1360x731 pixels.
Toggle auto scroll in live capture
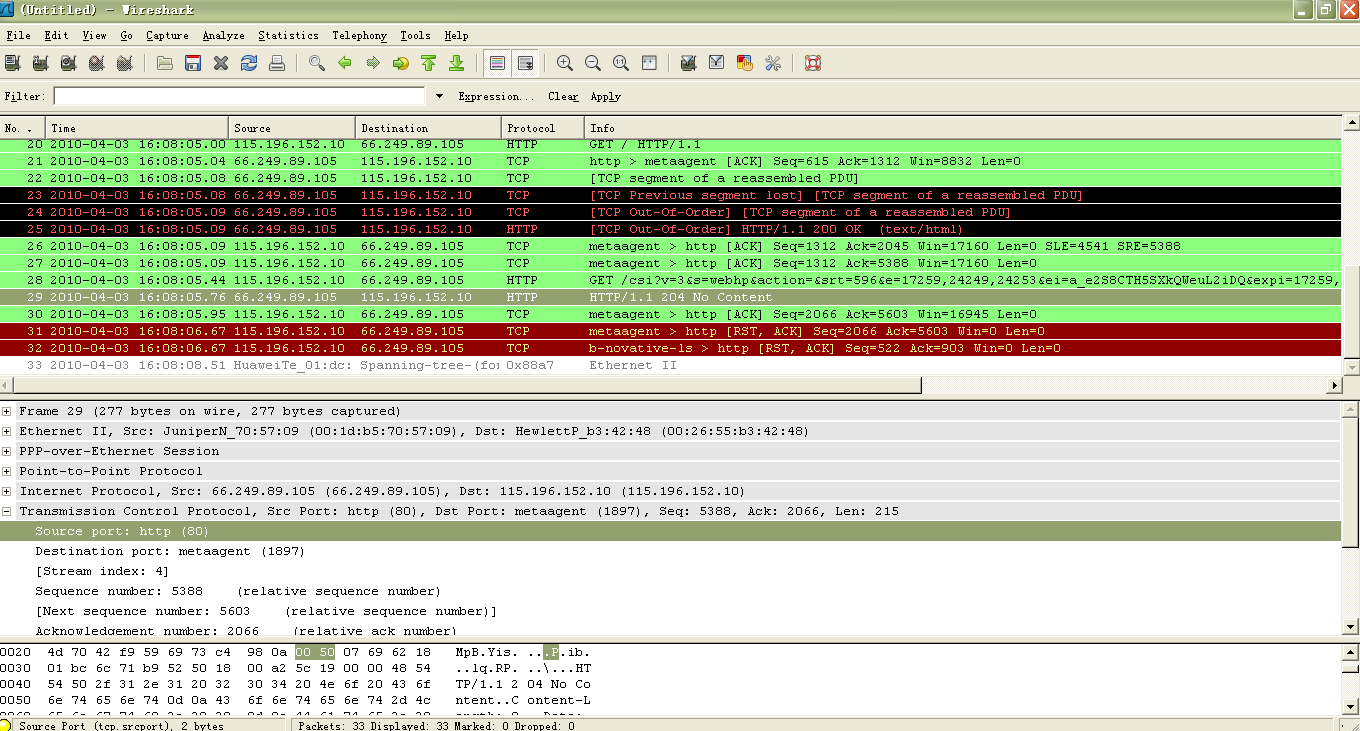point(525,63)
